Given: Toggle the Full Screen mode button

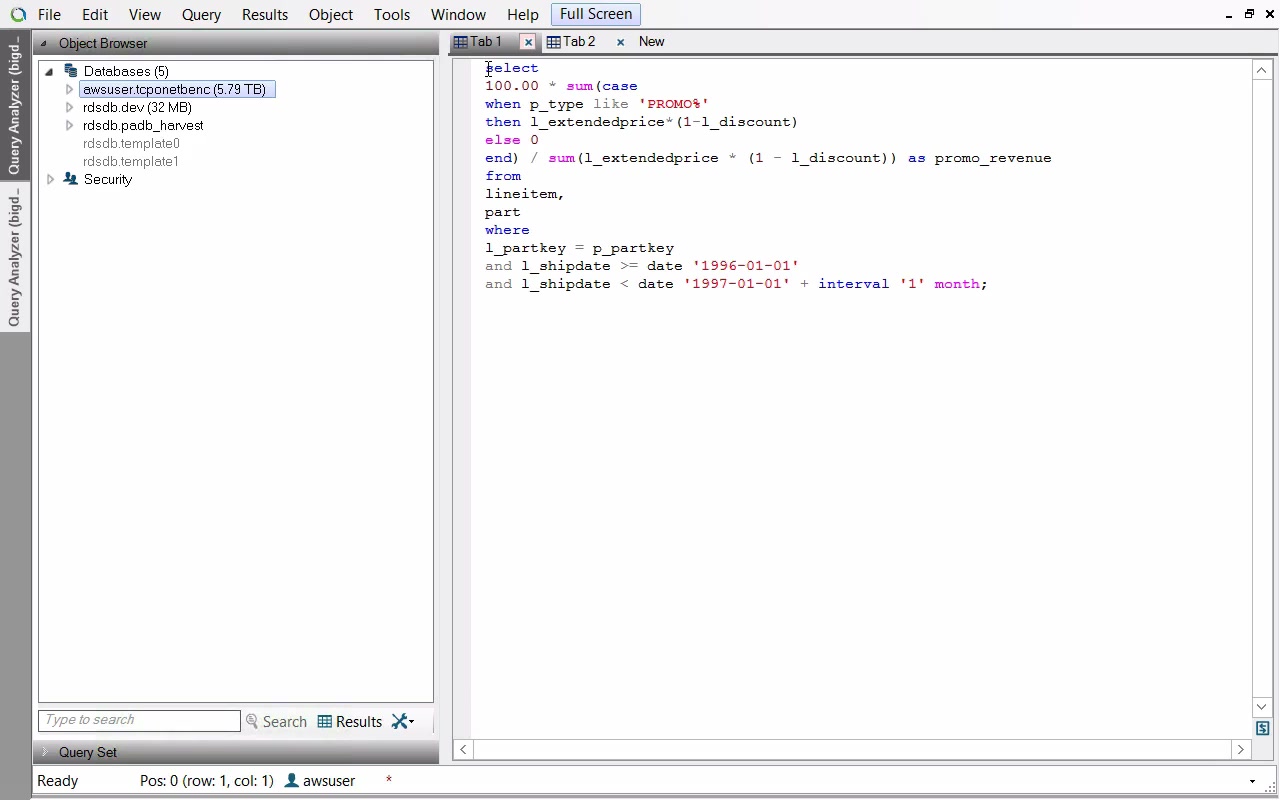Looking at the screenshot, I should coord(595,14).
